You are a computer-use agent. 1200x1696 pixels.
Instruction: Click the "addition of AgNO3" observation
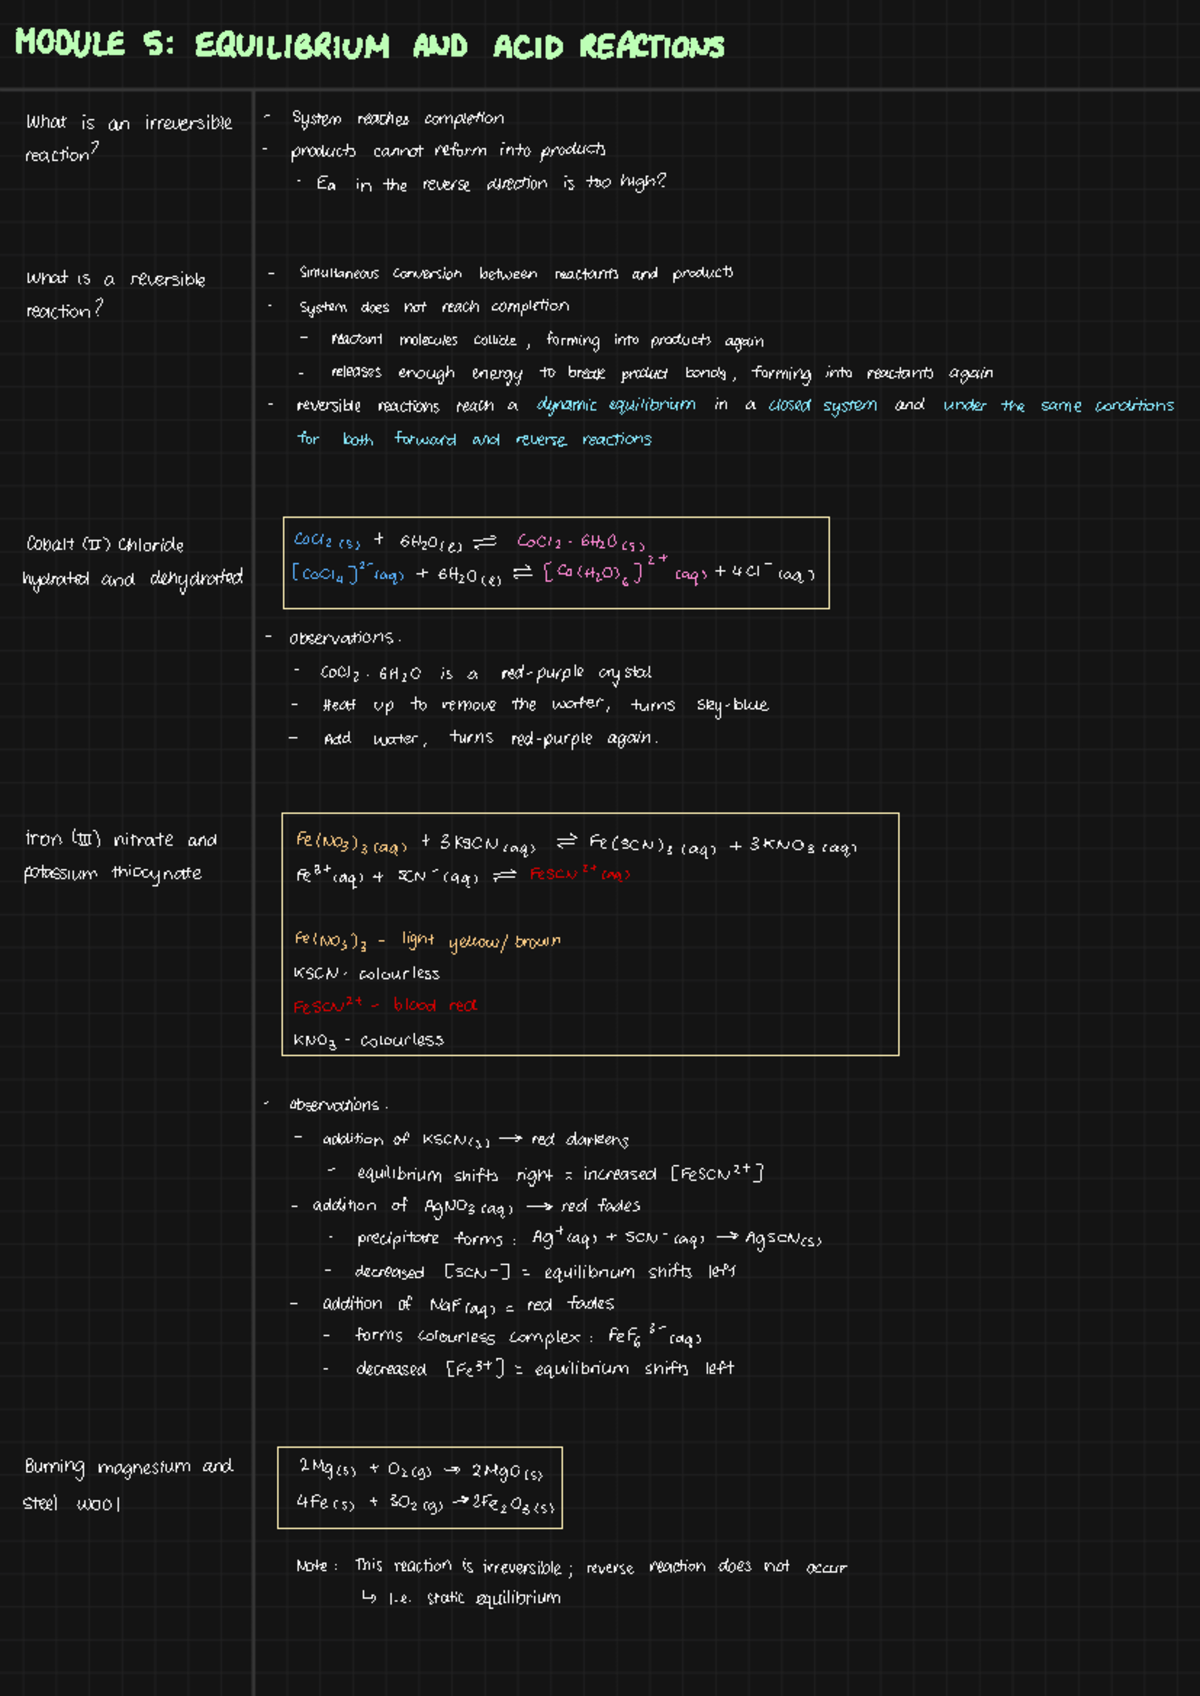tap(476, 1206)
